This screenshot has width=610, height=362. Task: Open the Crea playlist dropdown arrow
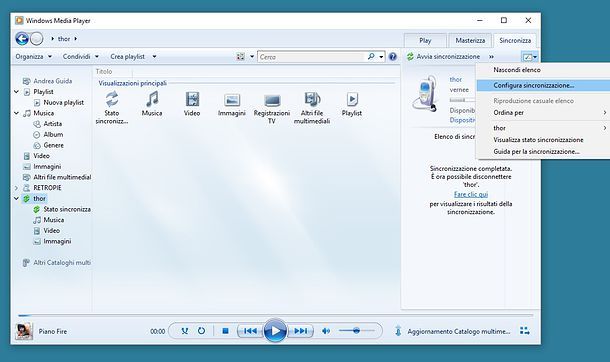click(x=154, y=57)
